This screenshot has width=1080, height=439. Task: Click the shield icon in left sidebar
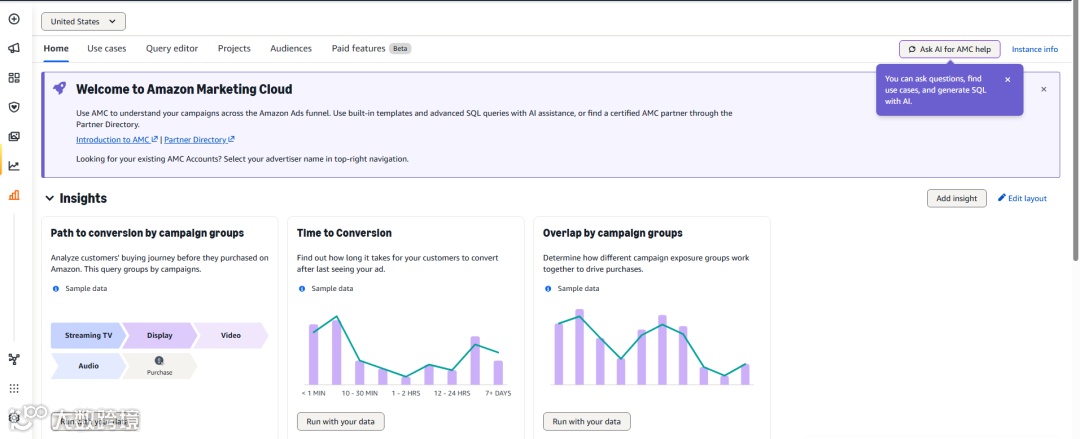pos(14,107)
